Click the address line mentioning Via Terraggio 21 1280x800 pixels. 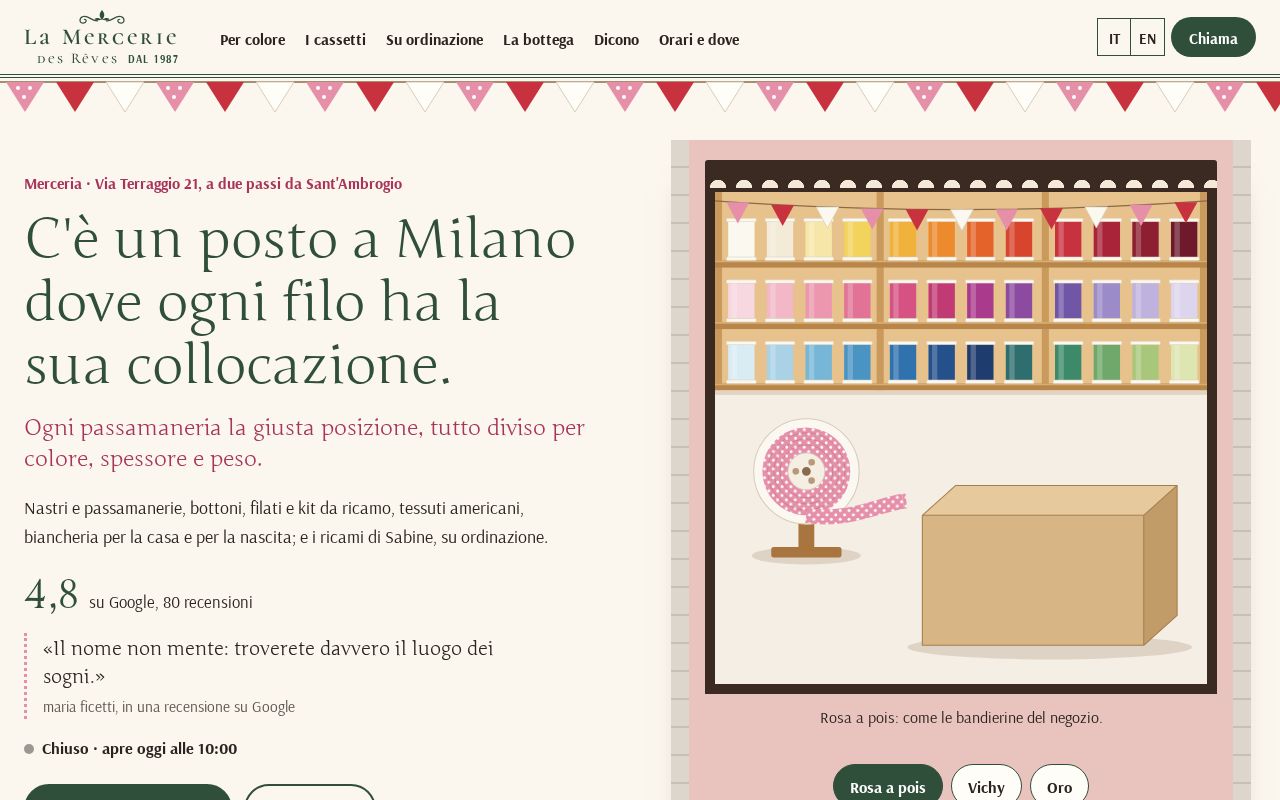click(213, 183)
